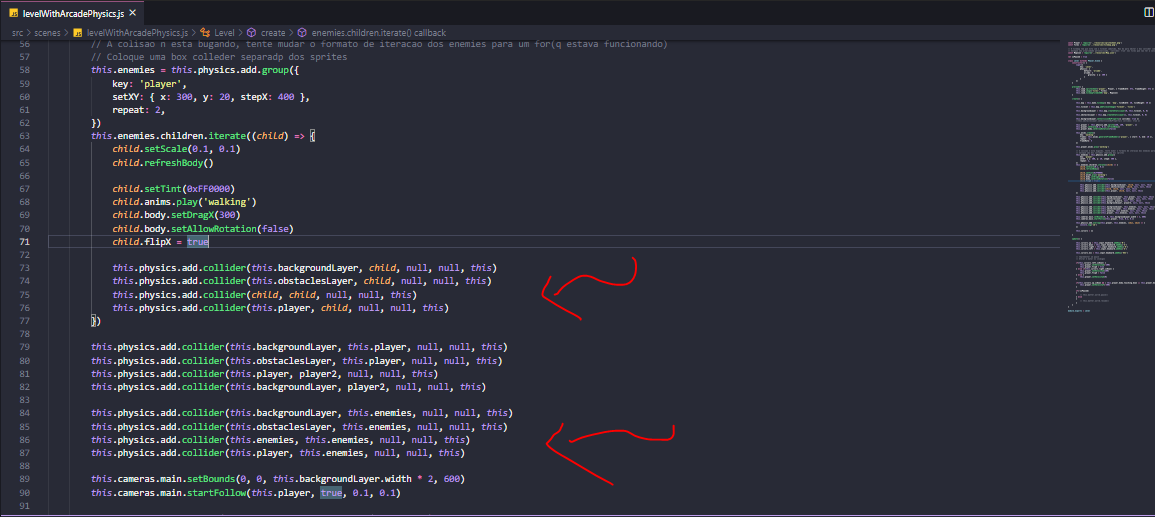The image size is (1155, 517).
Task: Click 'child.setTint(0xFF0000)' line
Action: 174,189
